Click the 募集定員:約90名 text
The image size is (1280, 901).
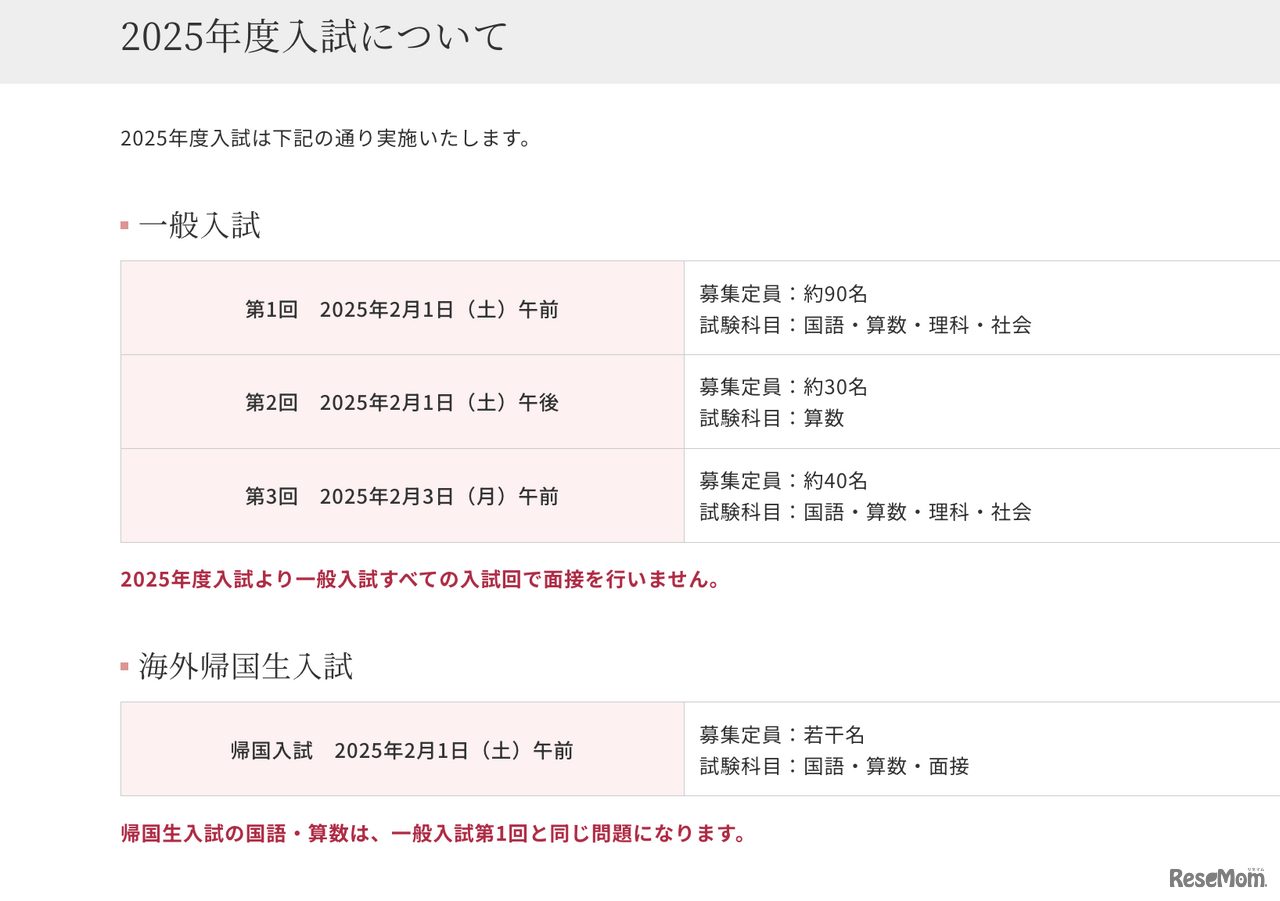[x=783, y=294]
